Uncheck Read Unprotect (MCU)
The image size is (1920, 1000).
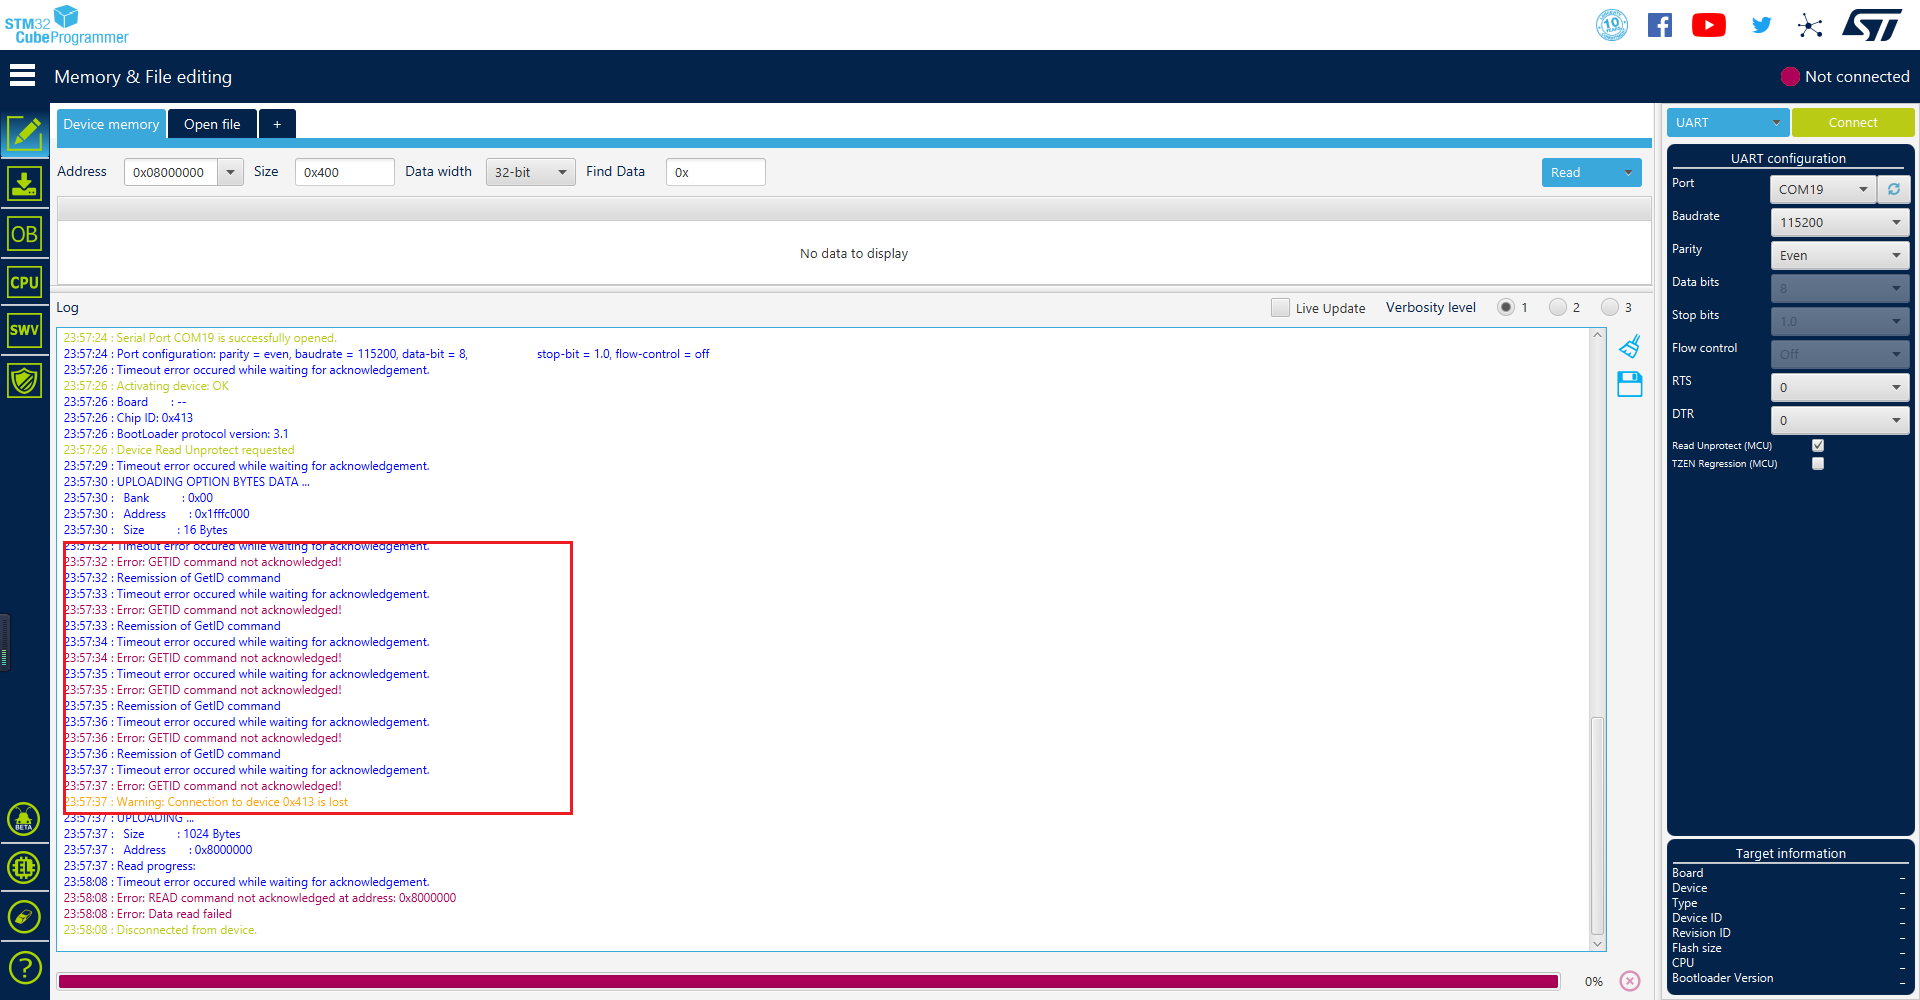pyautogui.click(x=1818, y=446)
